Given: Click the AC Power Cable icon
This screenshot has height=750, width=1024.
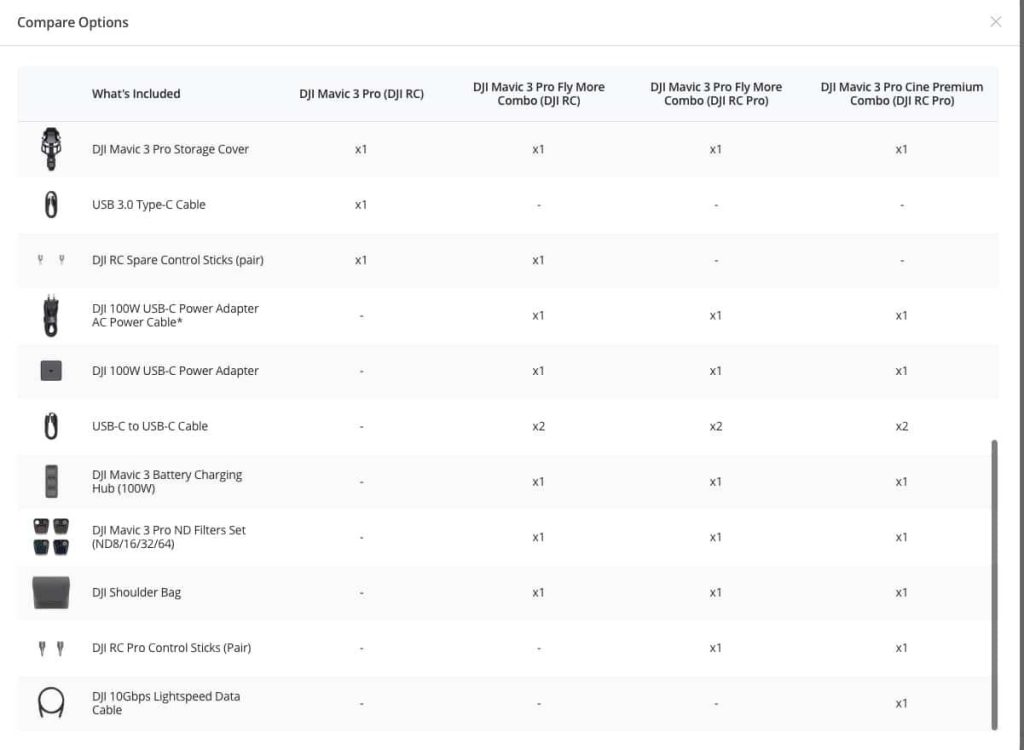Looking at the screenshot, I should coord(51,316).
